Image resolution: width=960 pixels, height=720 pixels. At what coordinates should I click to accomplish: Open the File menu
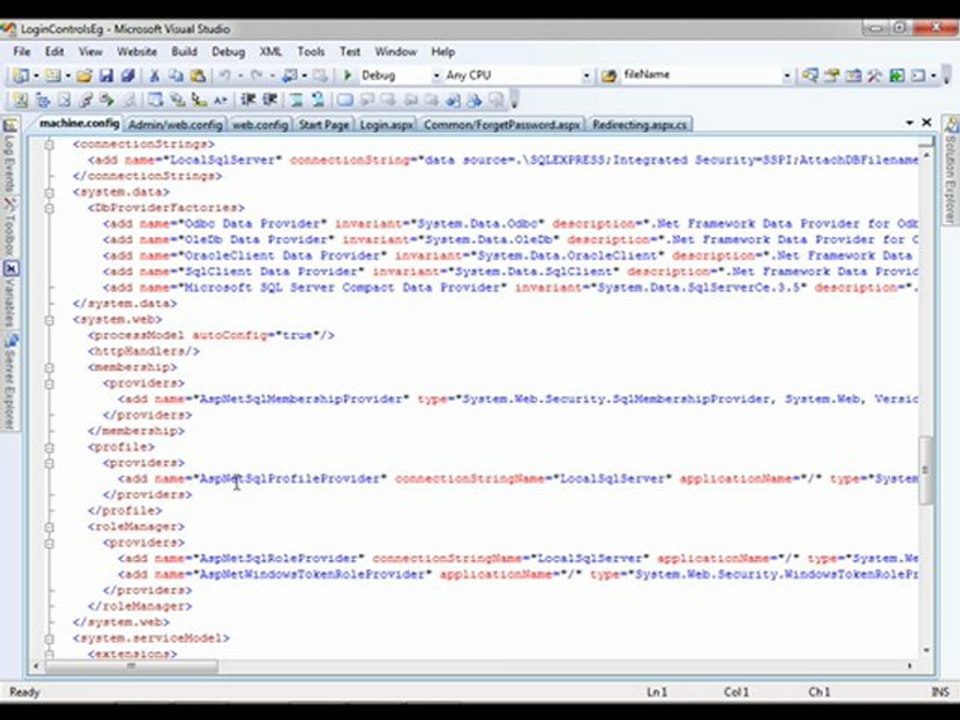point(21,52)
